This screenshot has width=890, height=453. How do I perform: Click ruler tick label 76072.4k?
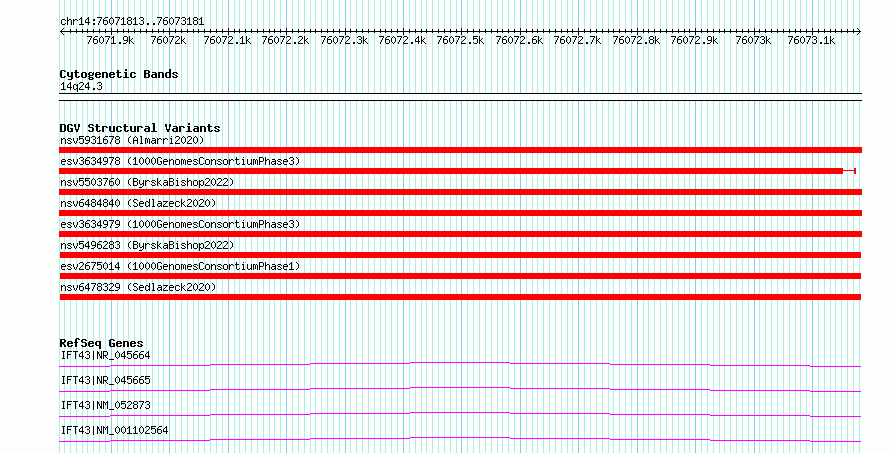pos(402,40)
